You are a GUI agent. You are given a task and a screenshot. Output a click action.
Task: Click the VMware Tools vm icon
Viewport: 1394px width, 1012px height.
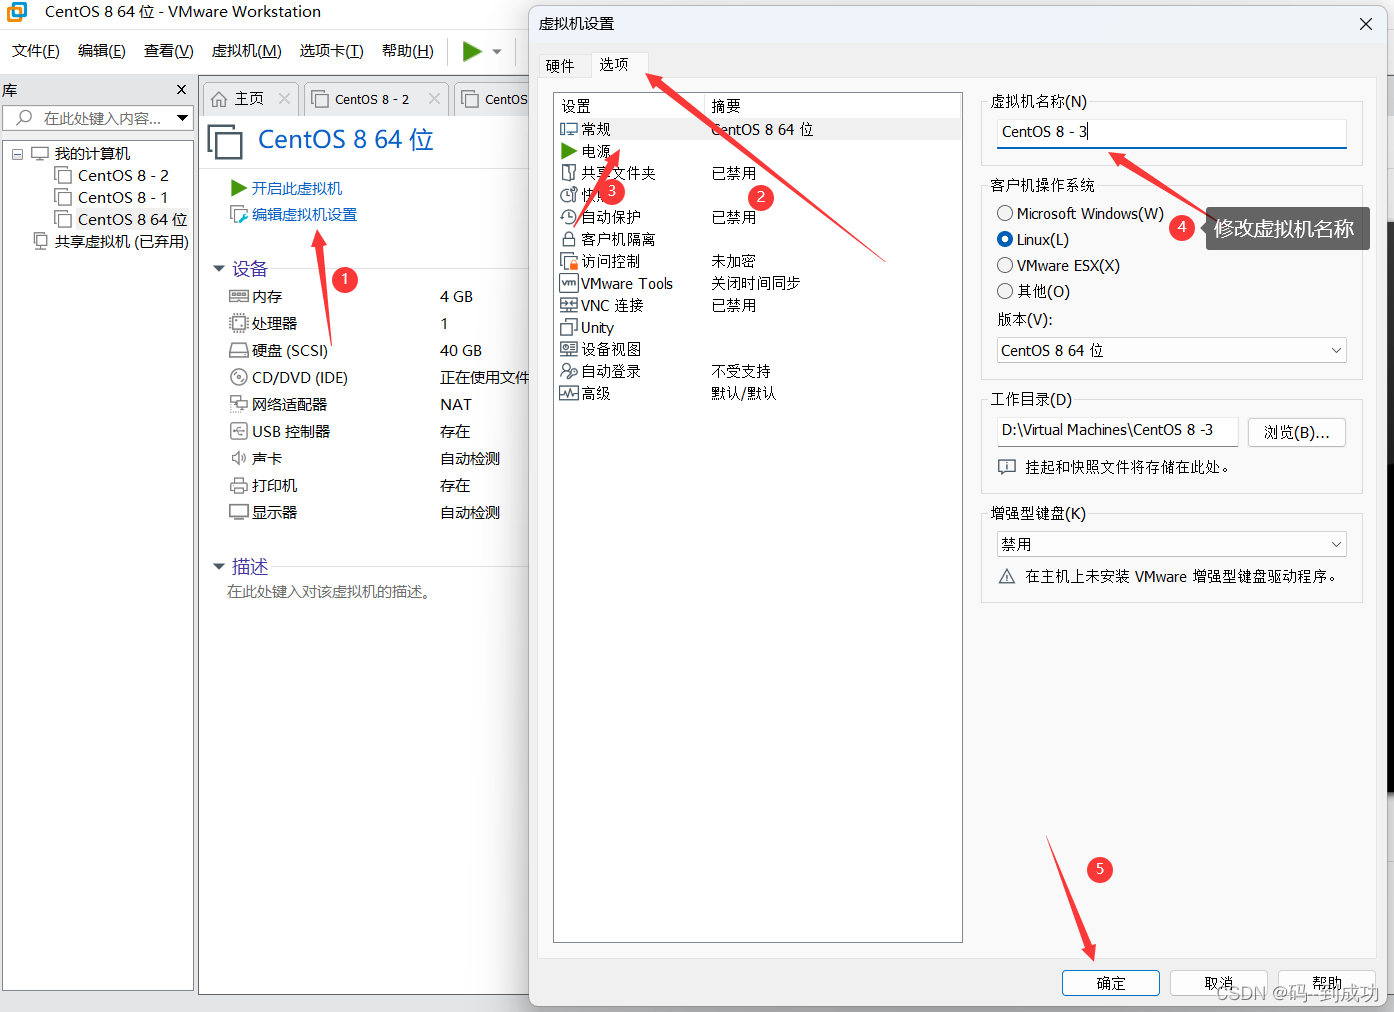569,283
